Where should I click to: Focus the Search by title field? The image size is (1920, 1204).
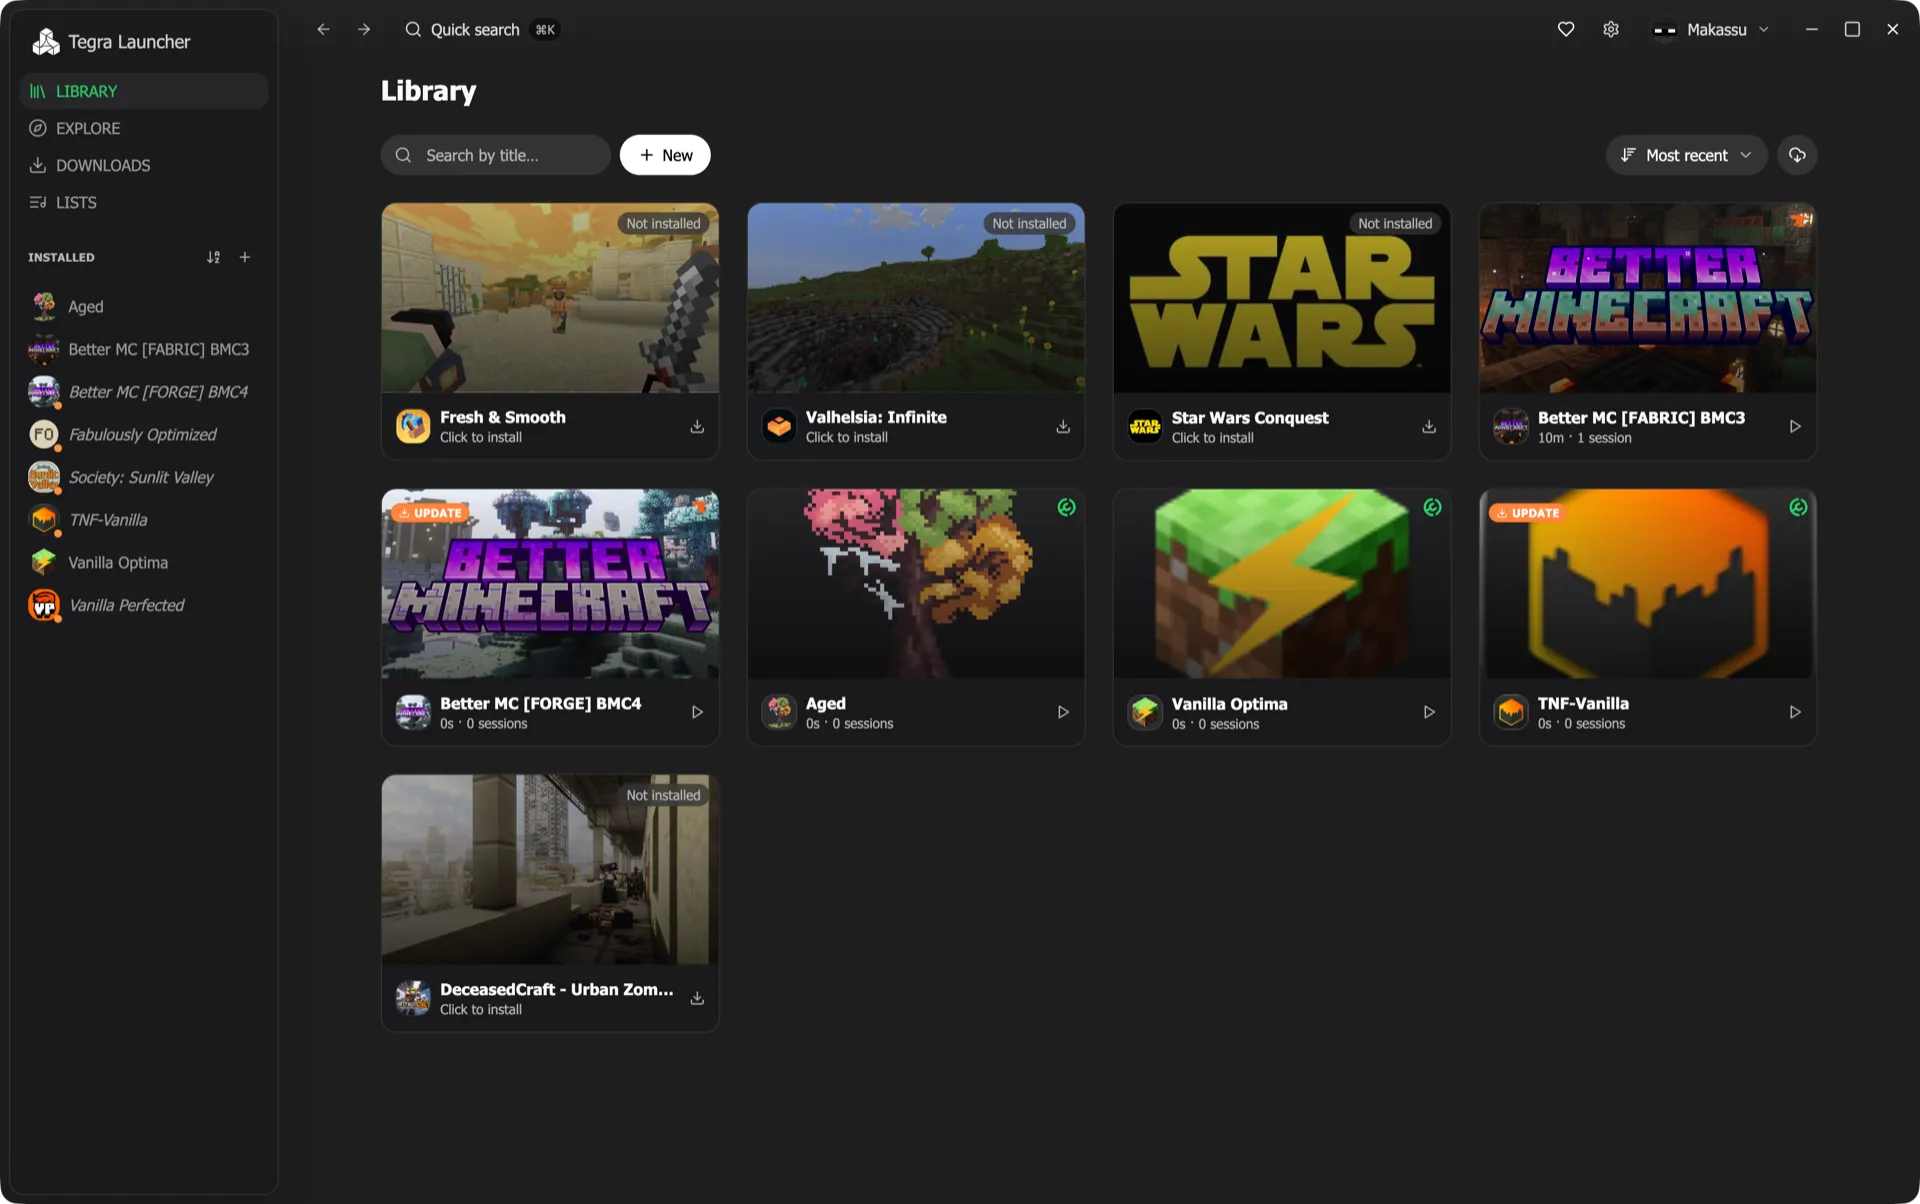(x=495, y=155)
